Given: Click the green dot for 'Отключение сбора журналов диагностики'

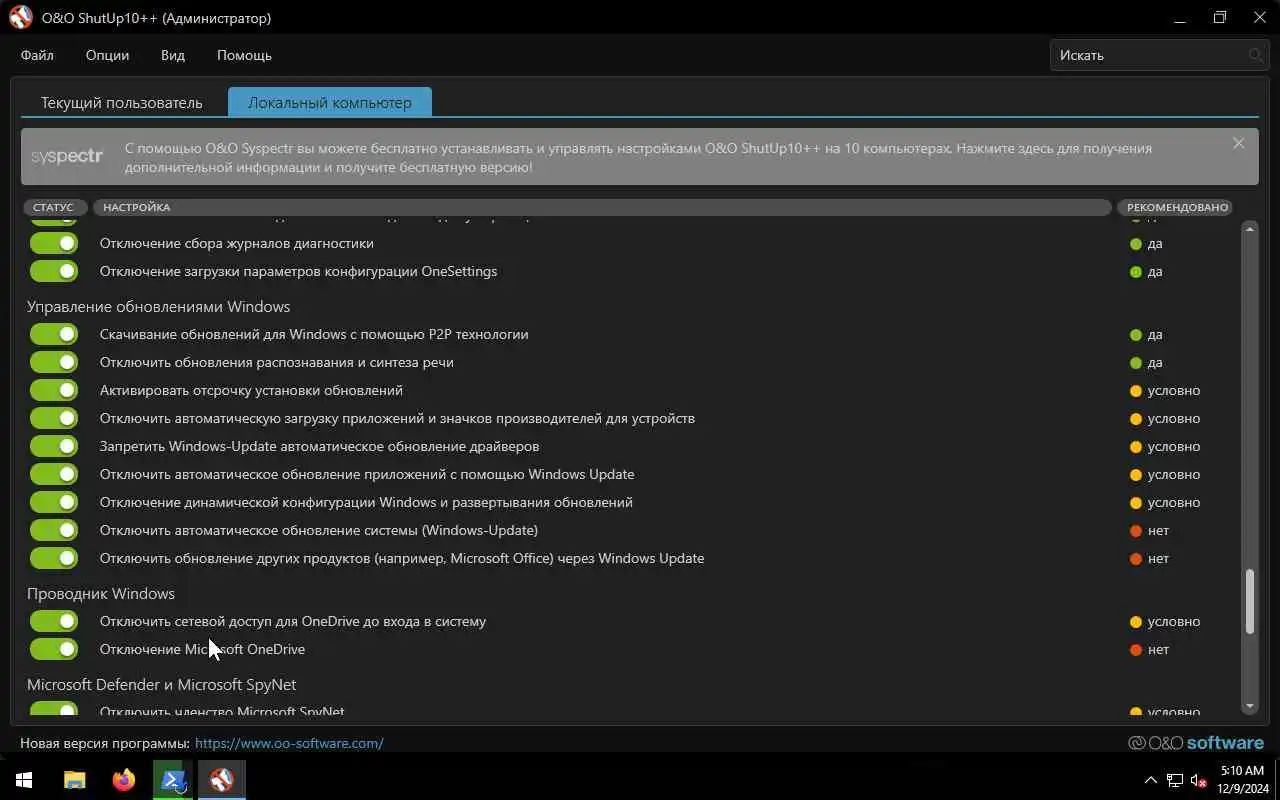Looking at the screenshot, I should 1135,244.
